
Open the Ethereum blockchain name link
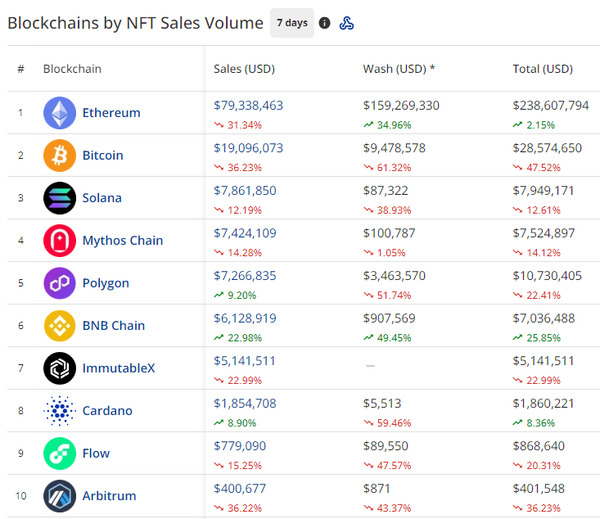tap(111, 113)
